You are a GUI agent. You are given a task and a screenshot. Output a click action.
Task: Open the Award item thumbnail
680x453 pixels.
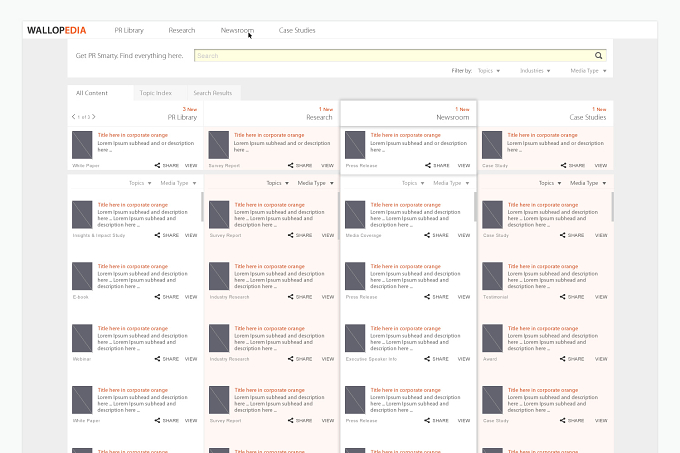tap(492, 338)
